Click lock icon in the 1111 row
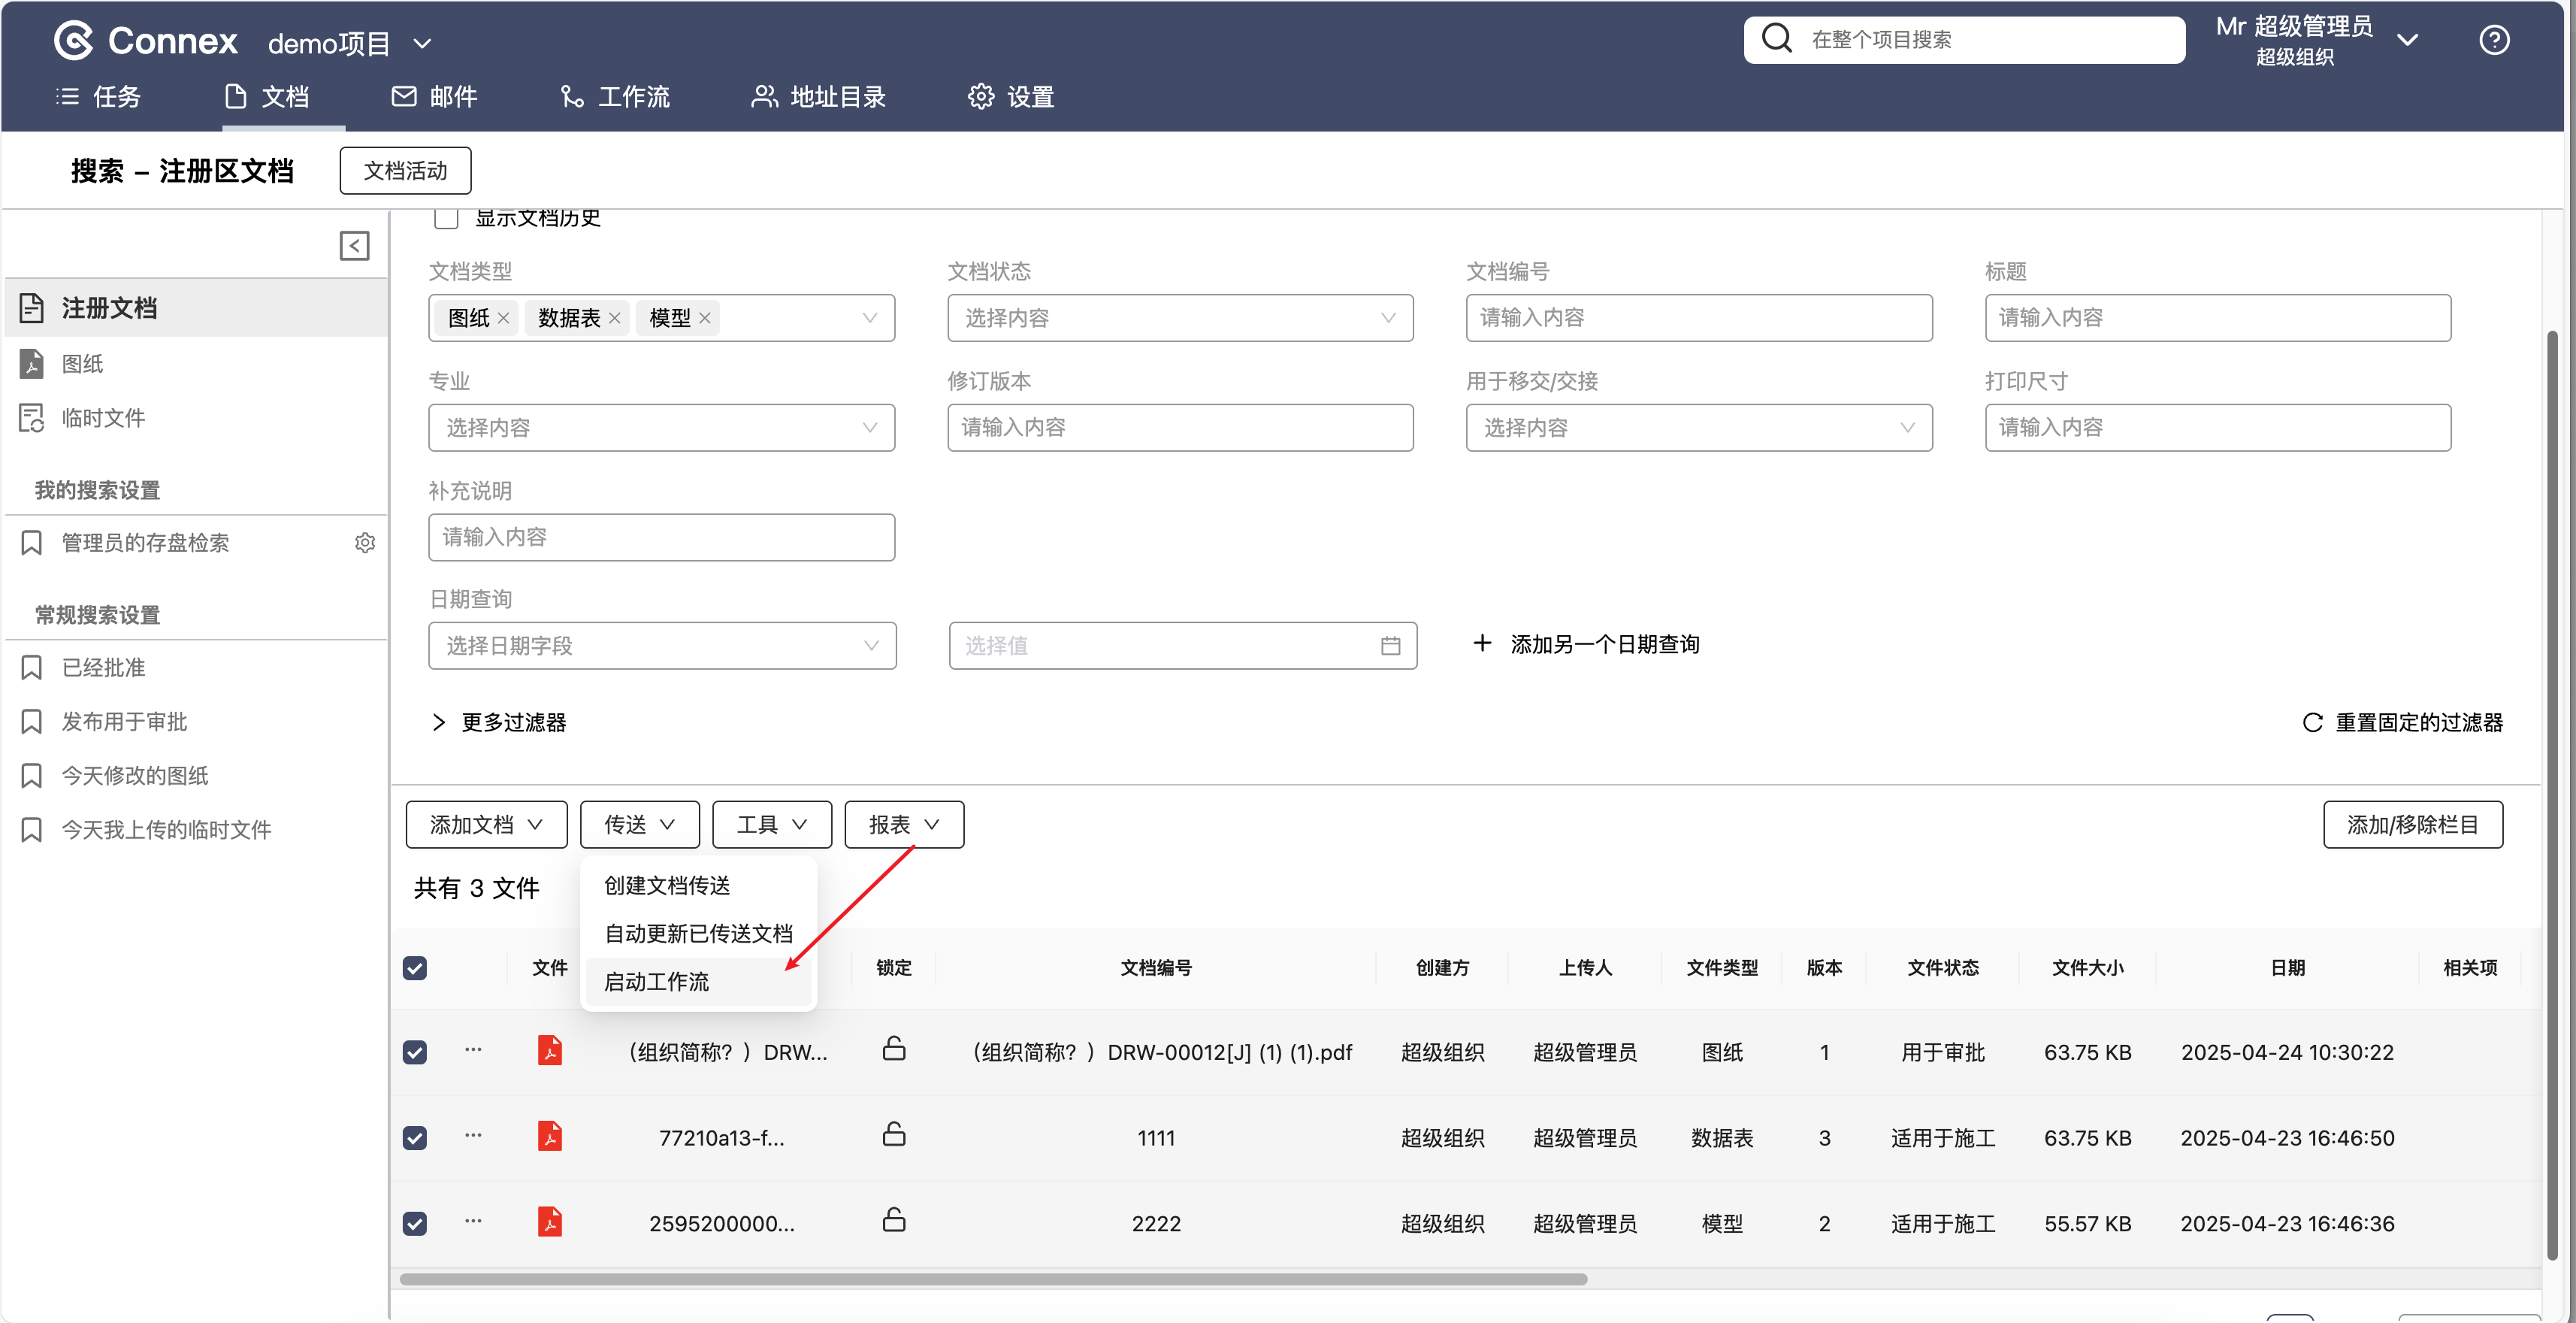Screen dimensions: 2576x1323 point(894,1135)
